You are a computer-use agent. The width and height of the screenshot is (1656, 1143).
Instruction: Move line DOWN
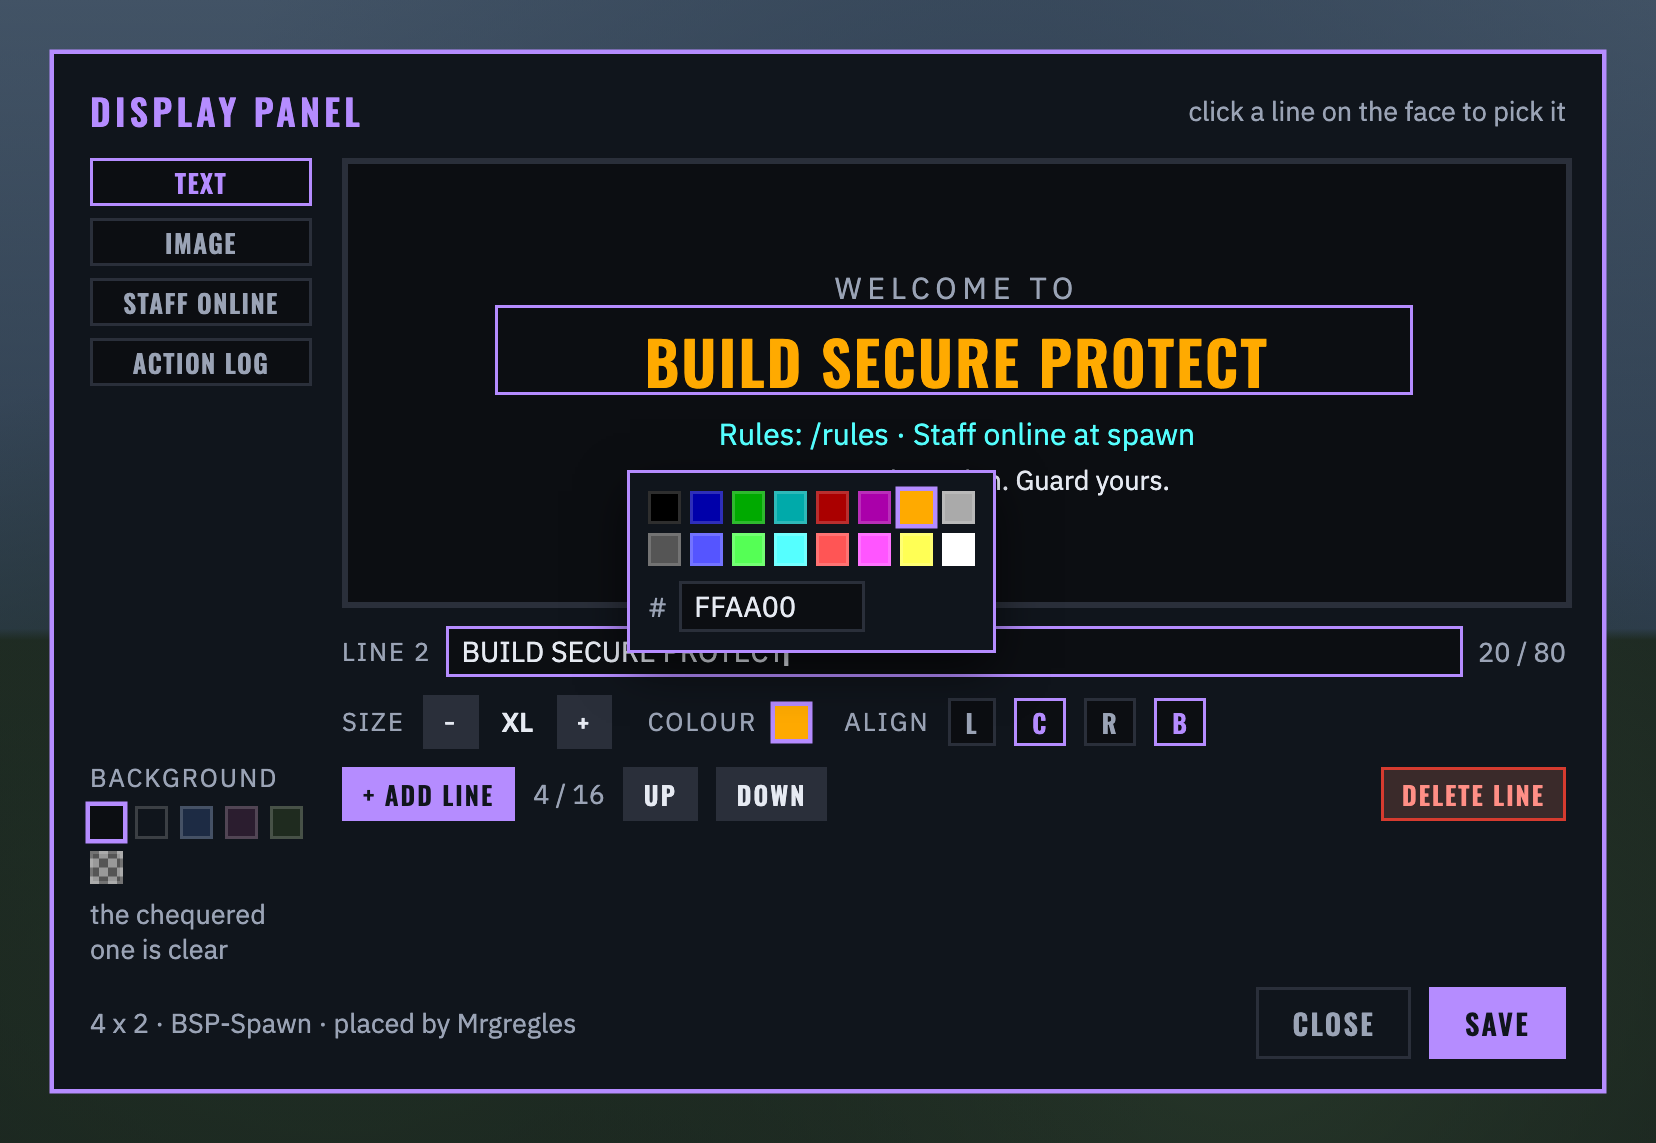pos(771,794)
